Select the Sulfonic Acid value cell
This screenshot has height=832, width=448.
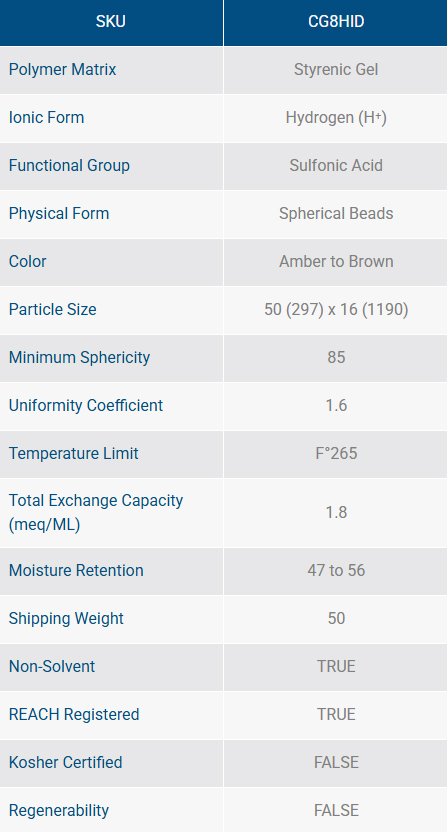pos(336,166)
